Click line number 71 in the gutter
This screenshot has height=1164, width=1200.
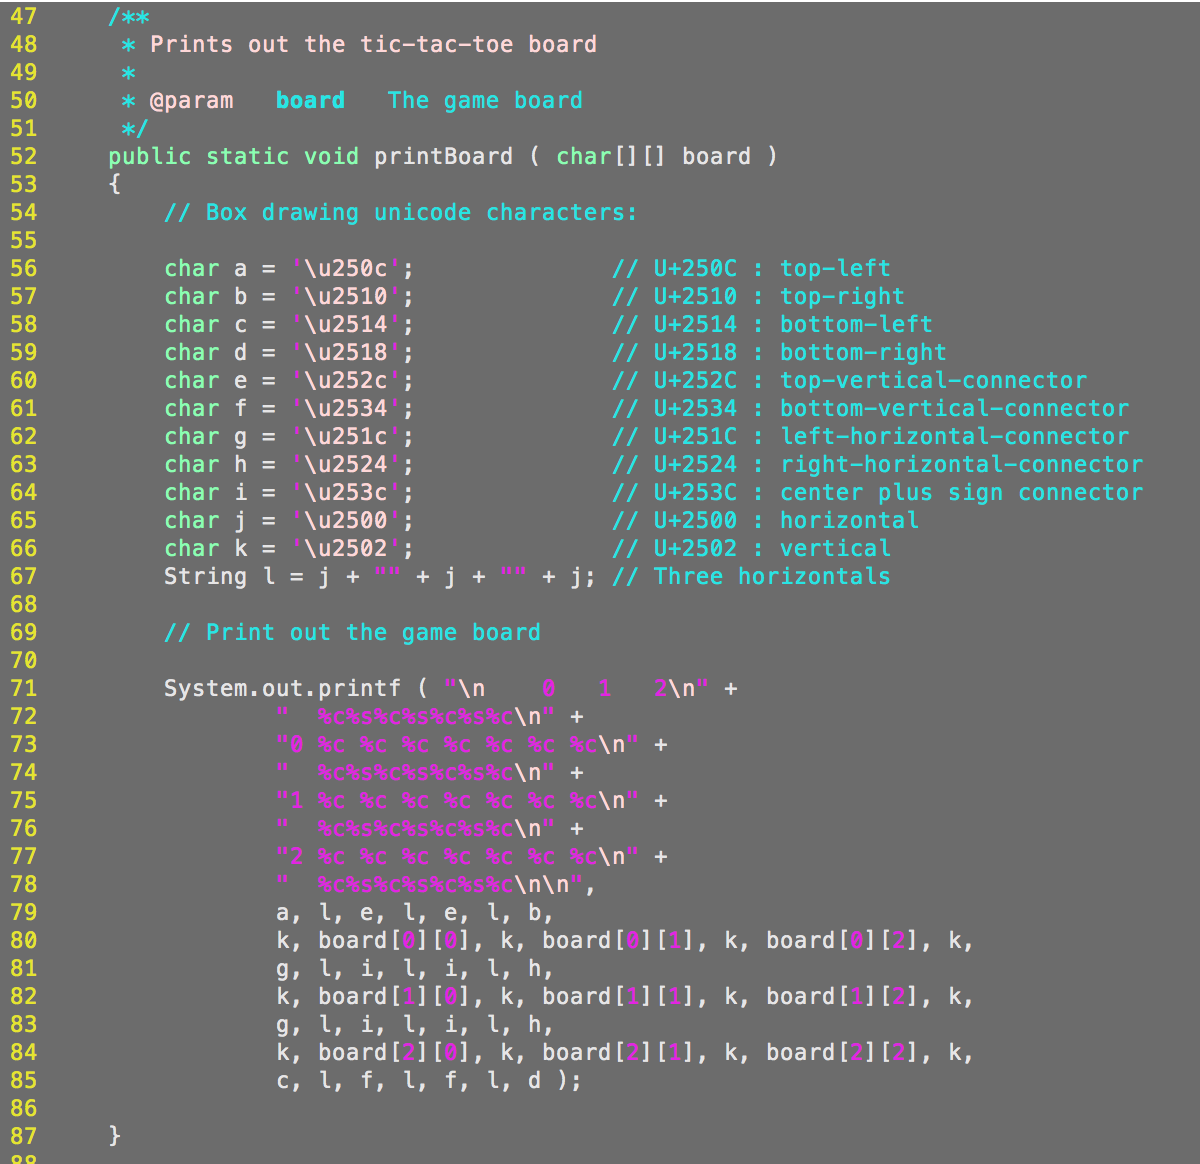click(x=24, y=688)
